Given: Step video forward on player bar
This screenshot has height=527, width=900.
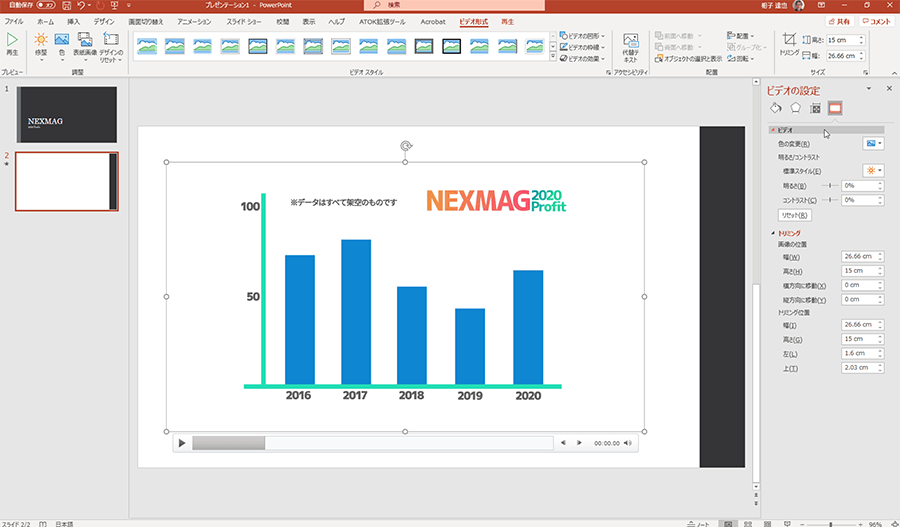Looking at the screenshot, I should click(x=579, y=443).
